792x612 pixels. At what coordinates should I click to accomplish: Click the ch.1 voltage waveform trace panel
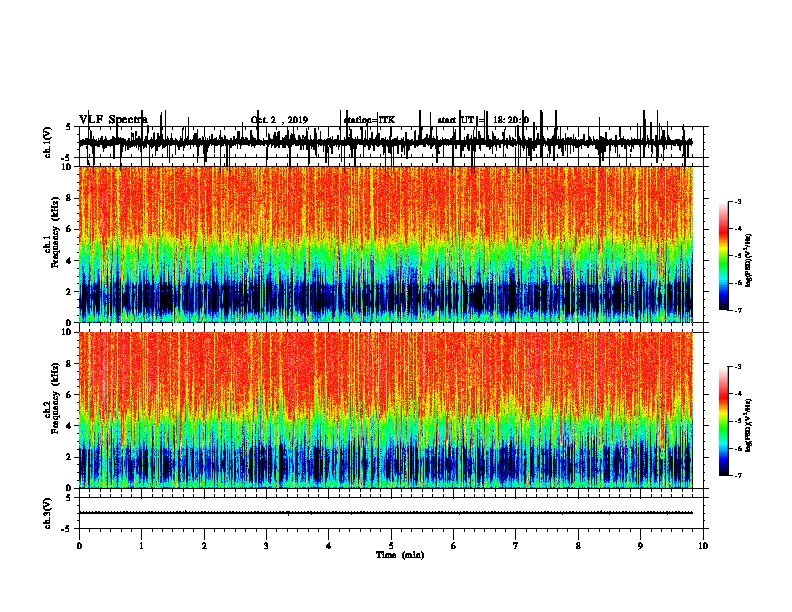(x=391, y=142)
